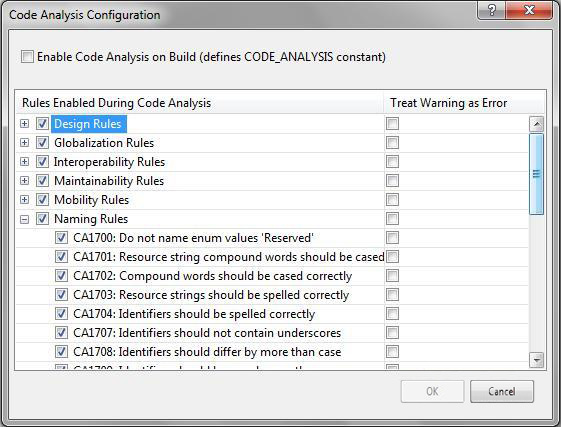
Task: Click the Rules Enabled During Code Analysis header
Action: 200,103
